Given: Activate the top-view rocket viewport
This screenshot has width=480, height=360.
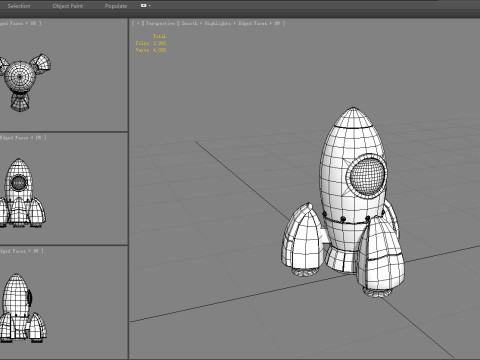Looking at the screenshot, I should tap(63, 75).
